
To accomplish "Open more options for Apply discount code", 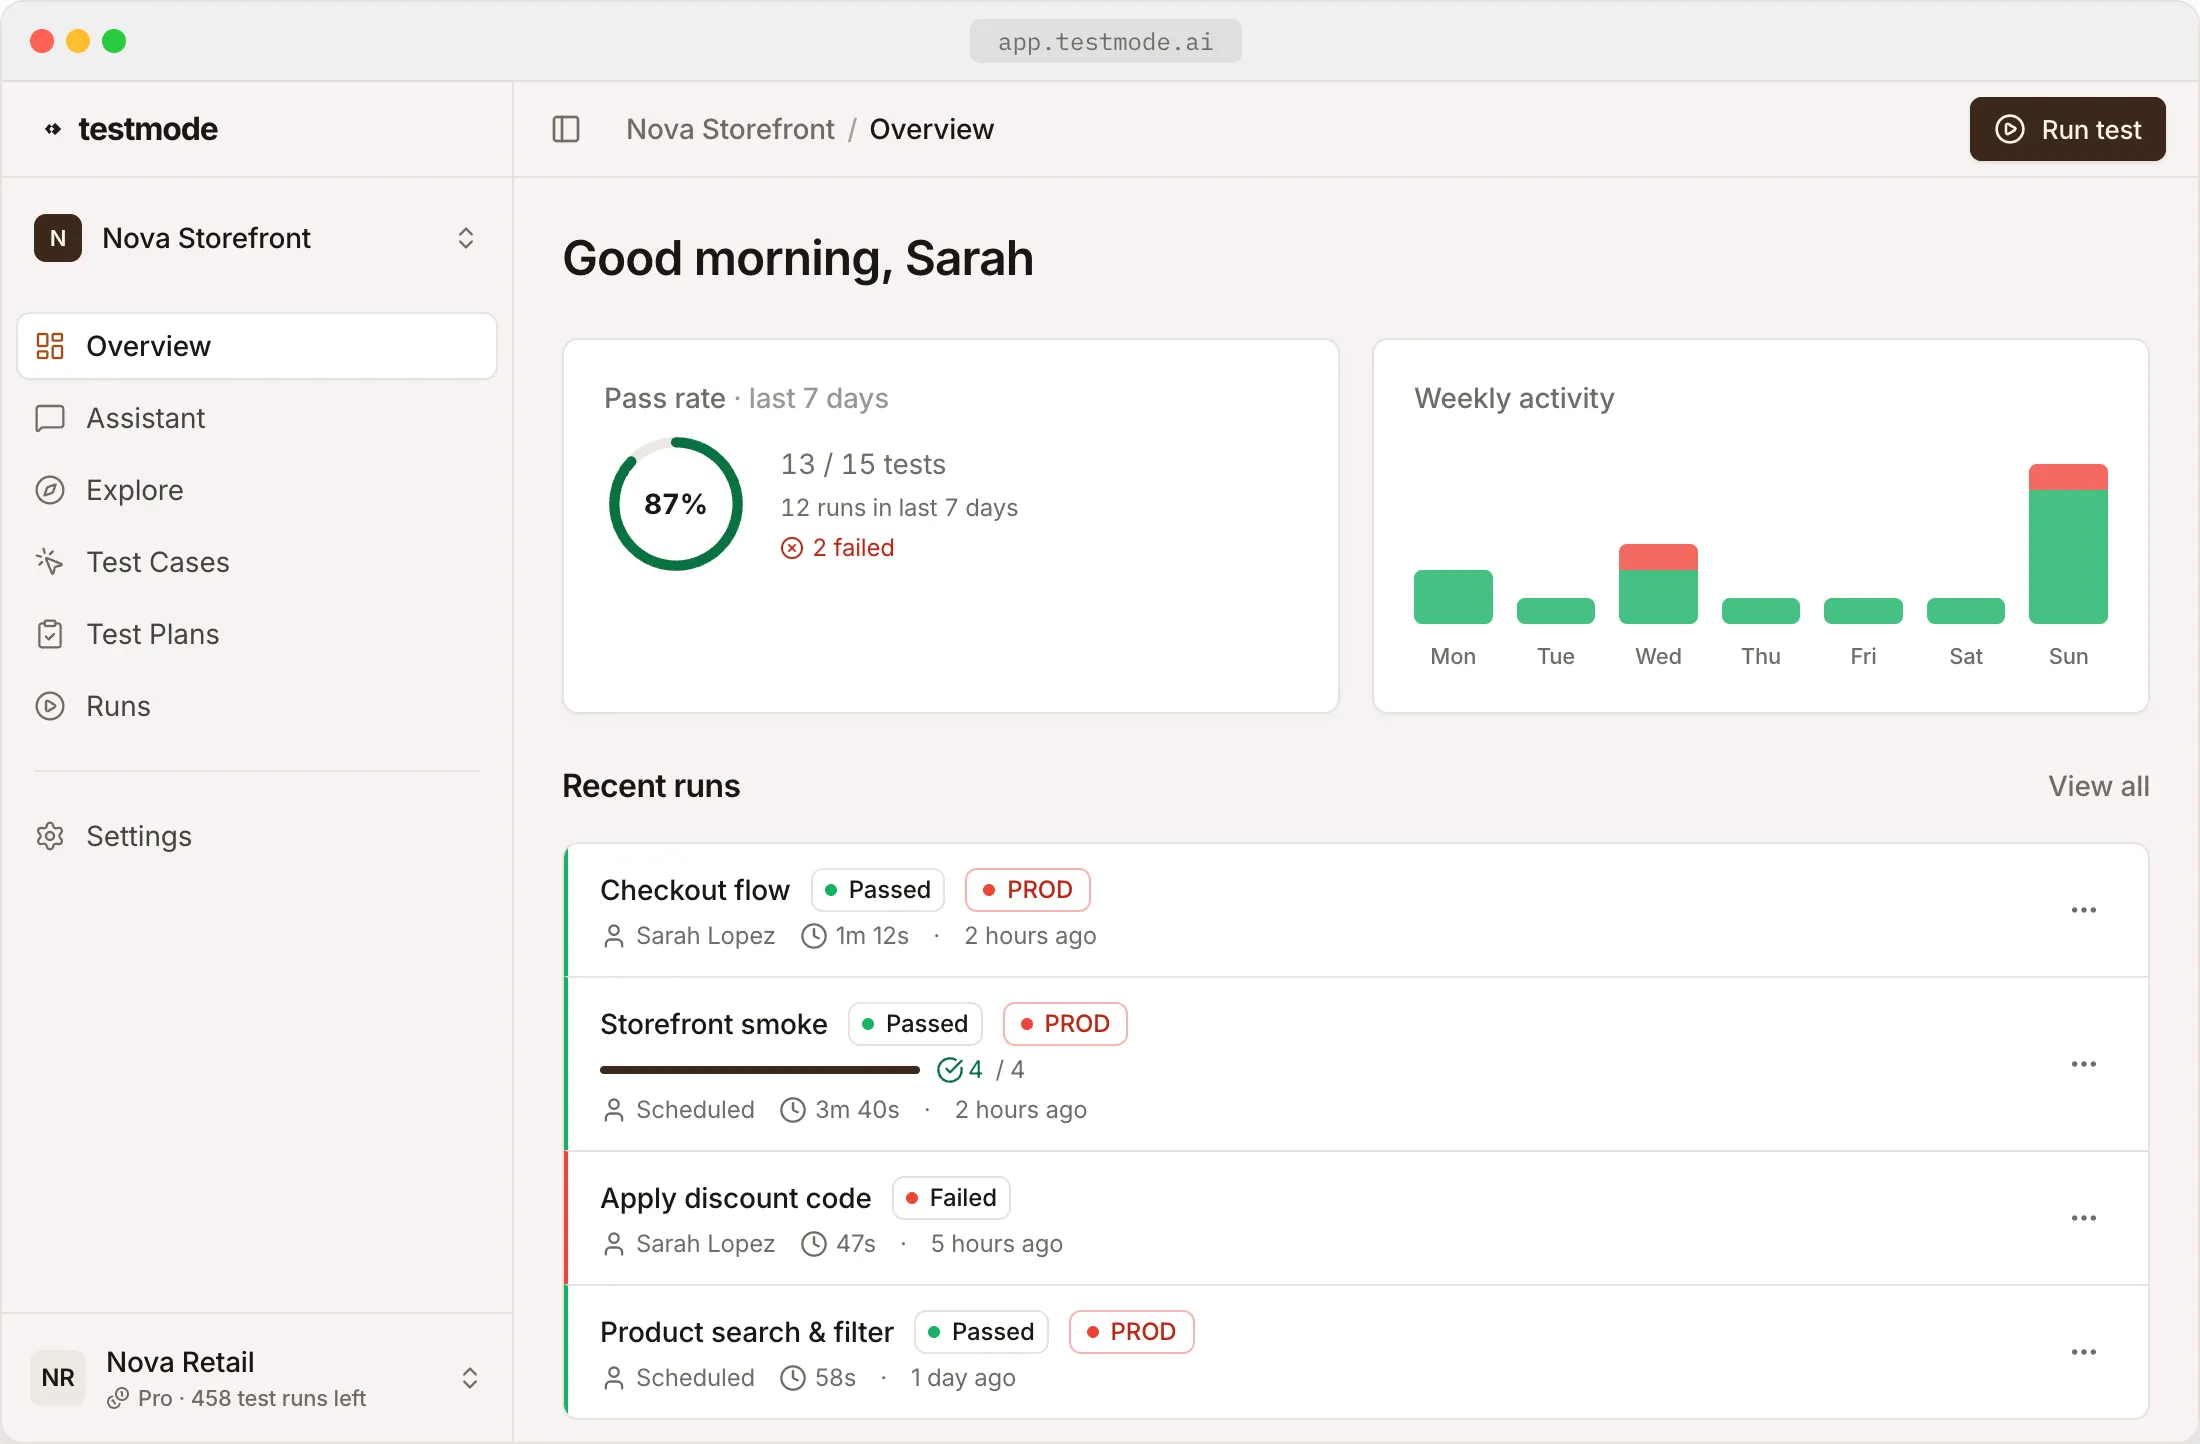I will point(2084,1218).
